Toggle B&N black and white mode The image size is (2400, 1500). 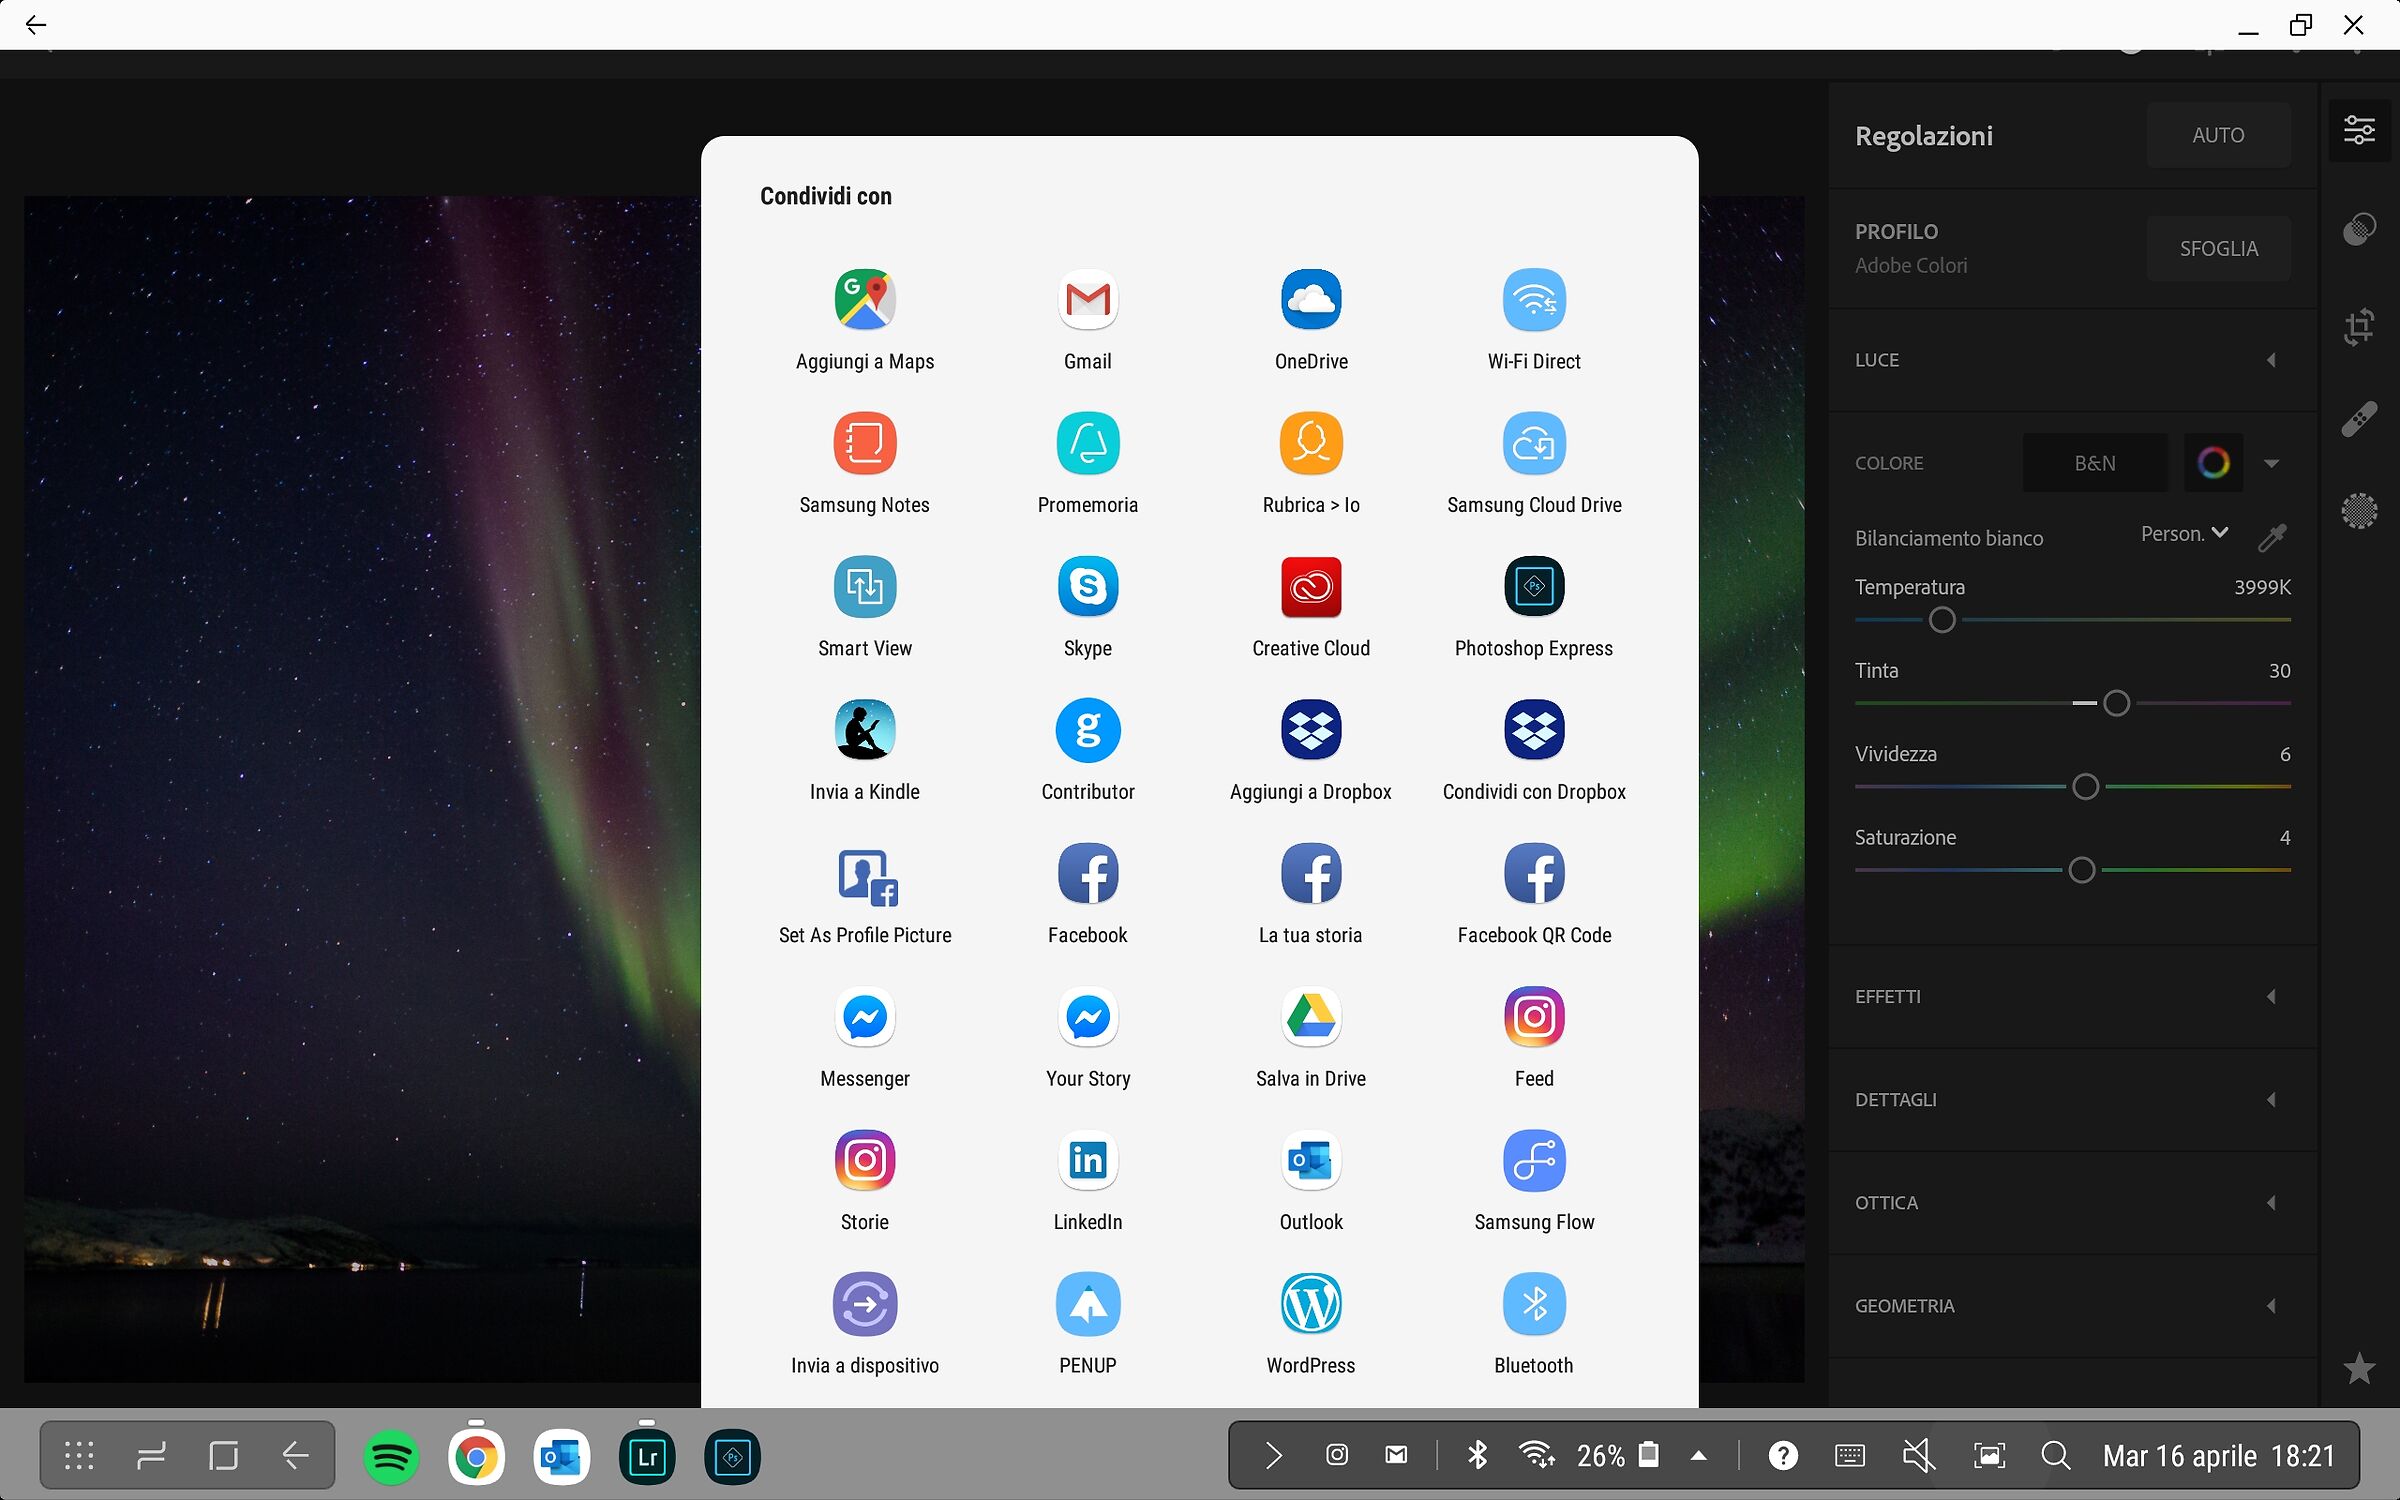[x=2094, y=463]
